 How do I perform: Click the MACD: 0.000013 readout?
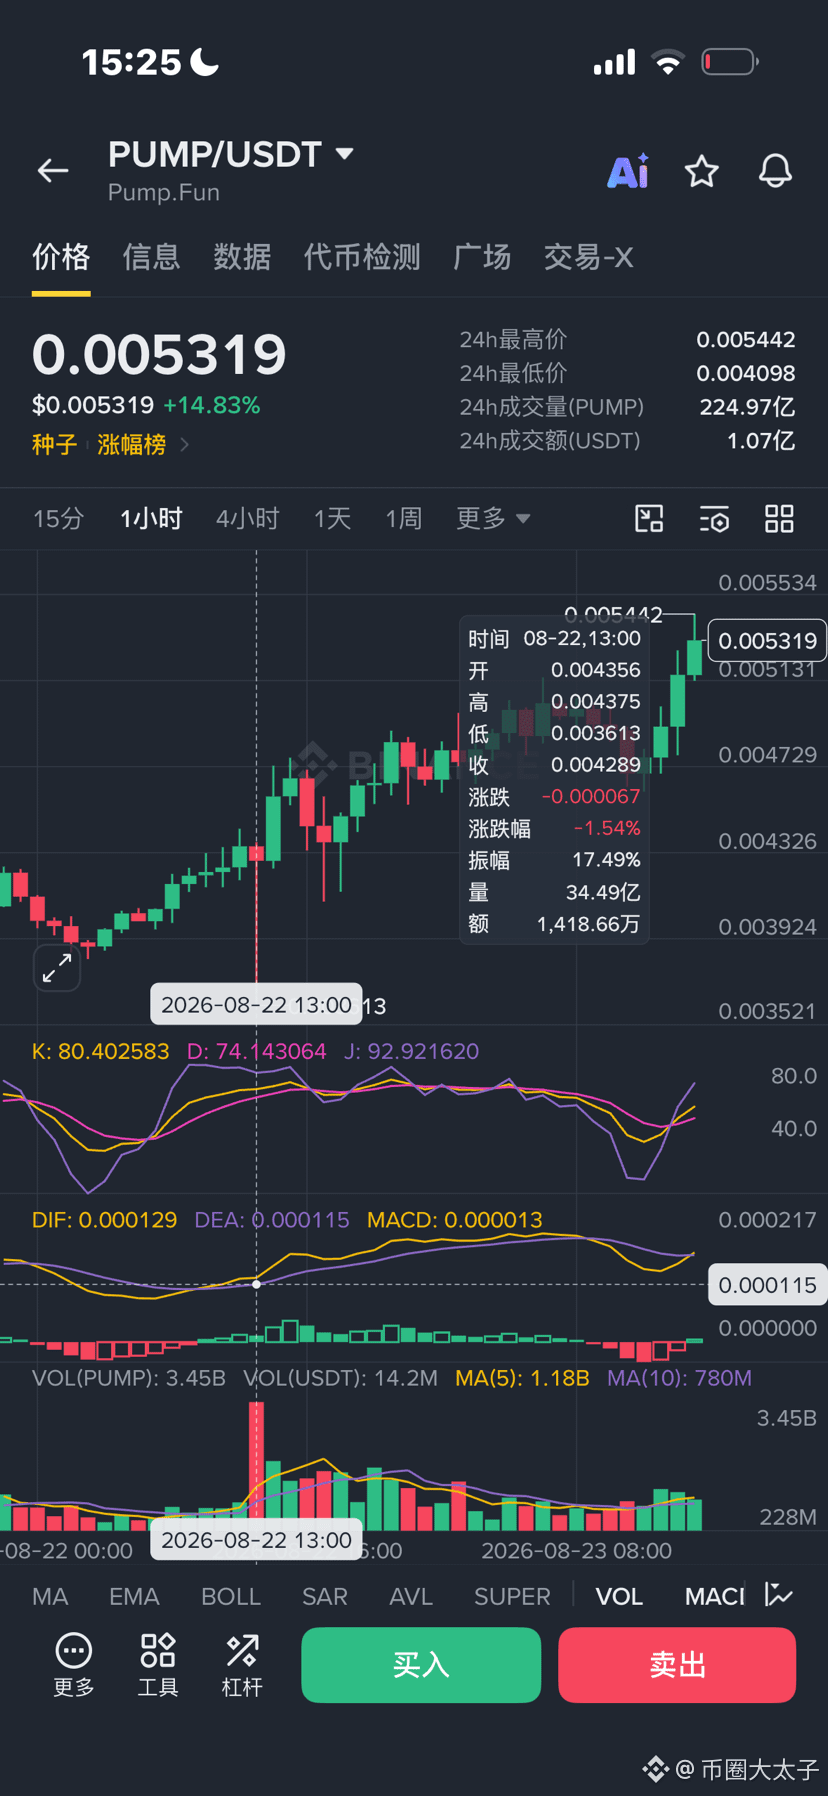[455, 1220]
